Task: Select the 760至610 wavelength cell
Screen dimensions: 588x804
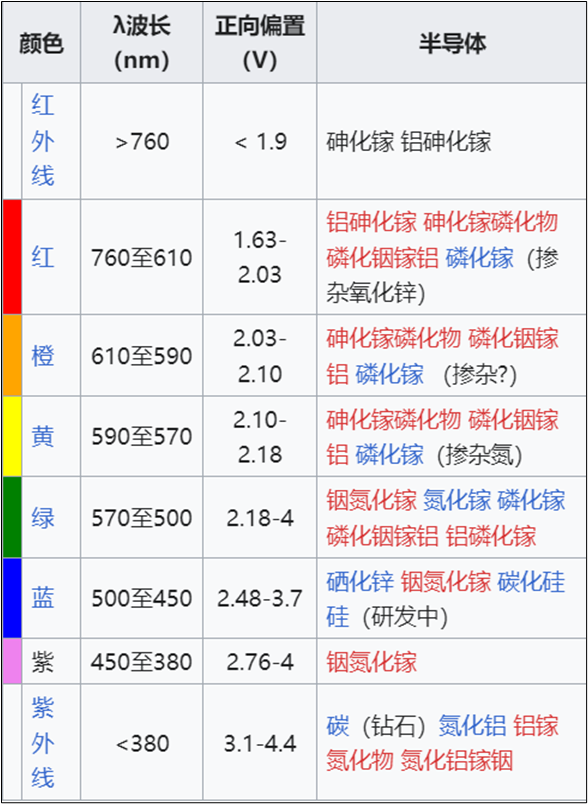Action: tap(141, 257)
